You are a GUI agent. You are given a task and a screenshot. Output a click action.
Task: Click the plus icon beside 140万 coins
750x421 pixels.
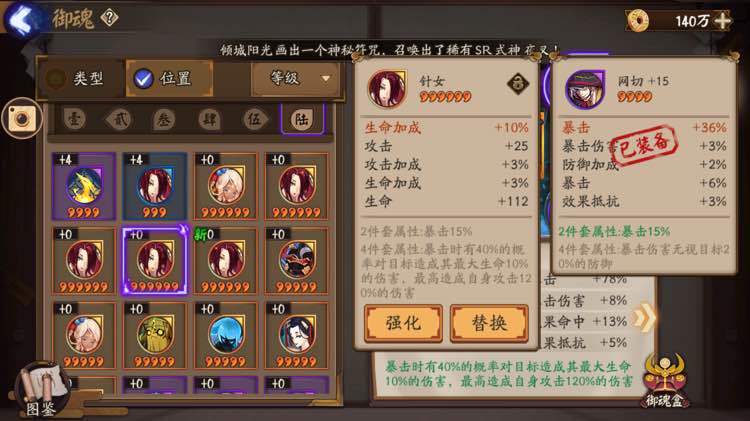tap(722, 21)
